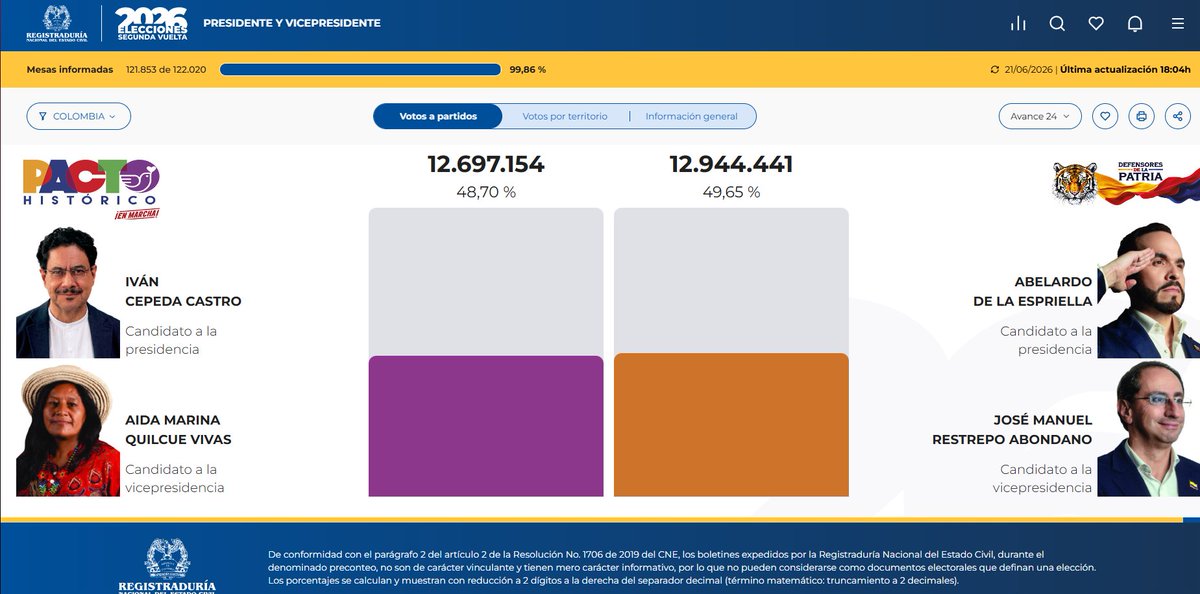Click the Pacto Histórico party logo
Image resolution: width=1200 pixels, height=594 pixels.
[x=91, y=189]
